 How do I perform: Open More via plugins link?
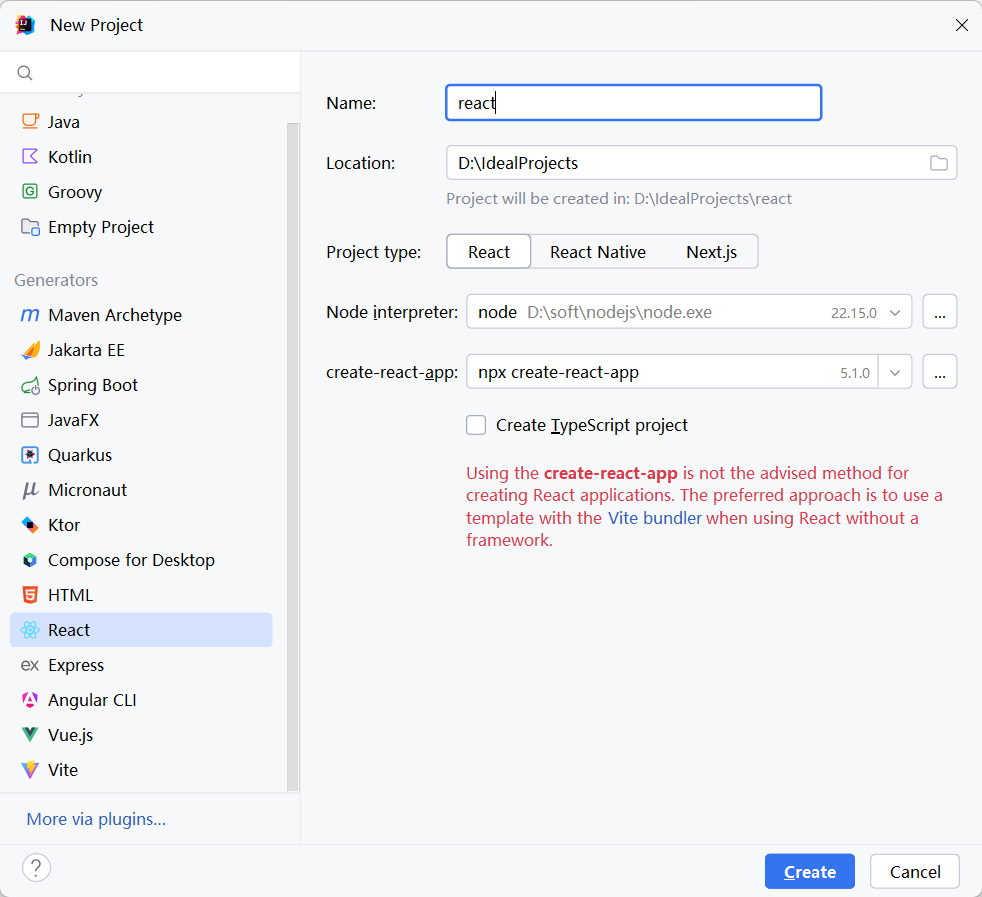[x=96, y=819]
